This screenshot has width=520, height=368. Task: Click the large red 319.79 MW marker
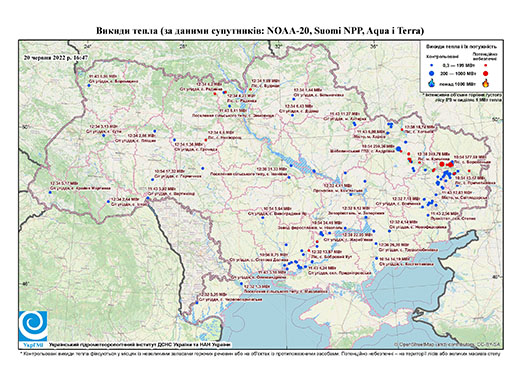point(442,164)
